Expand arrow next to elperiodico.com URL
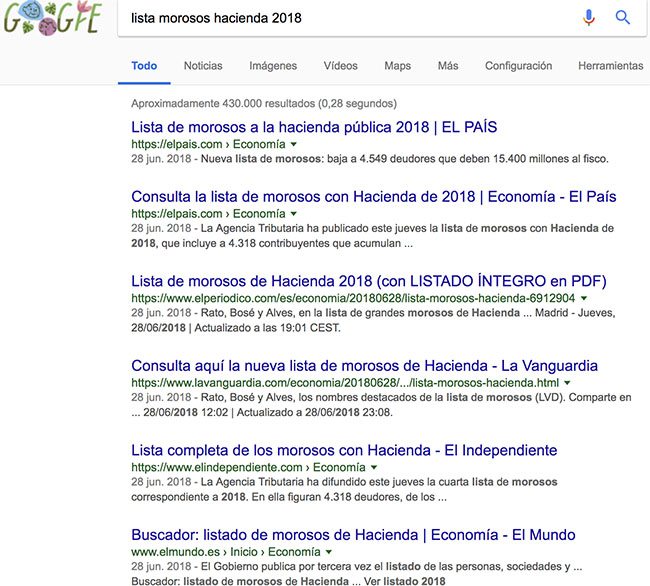 (584, 298)
